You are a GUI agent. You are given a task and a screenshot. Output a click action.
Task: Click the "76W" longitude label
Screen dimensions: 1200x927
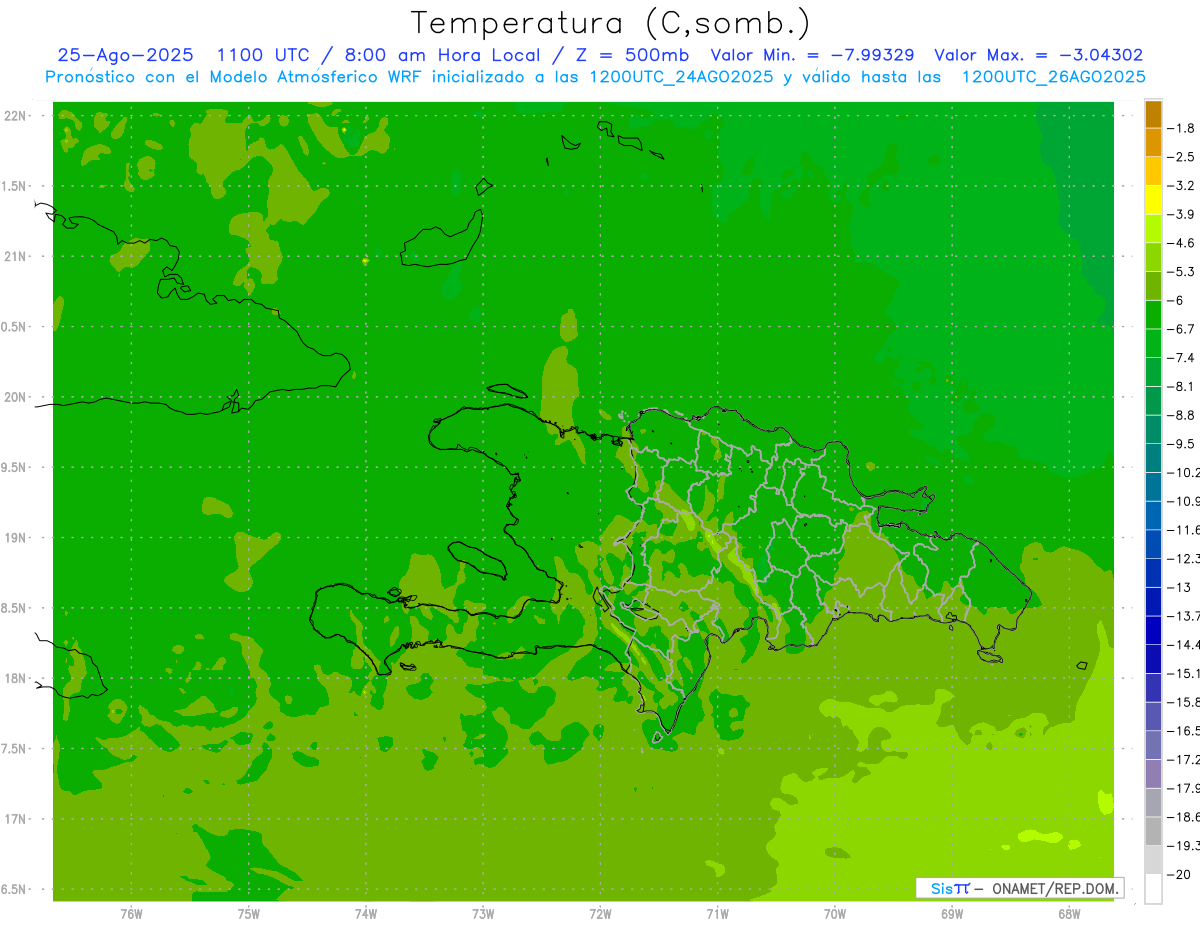[131, 913]
